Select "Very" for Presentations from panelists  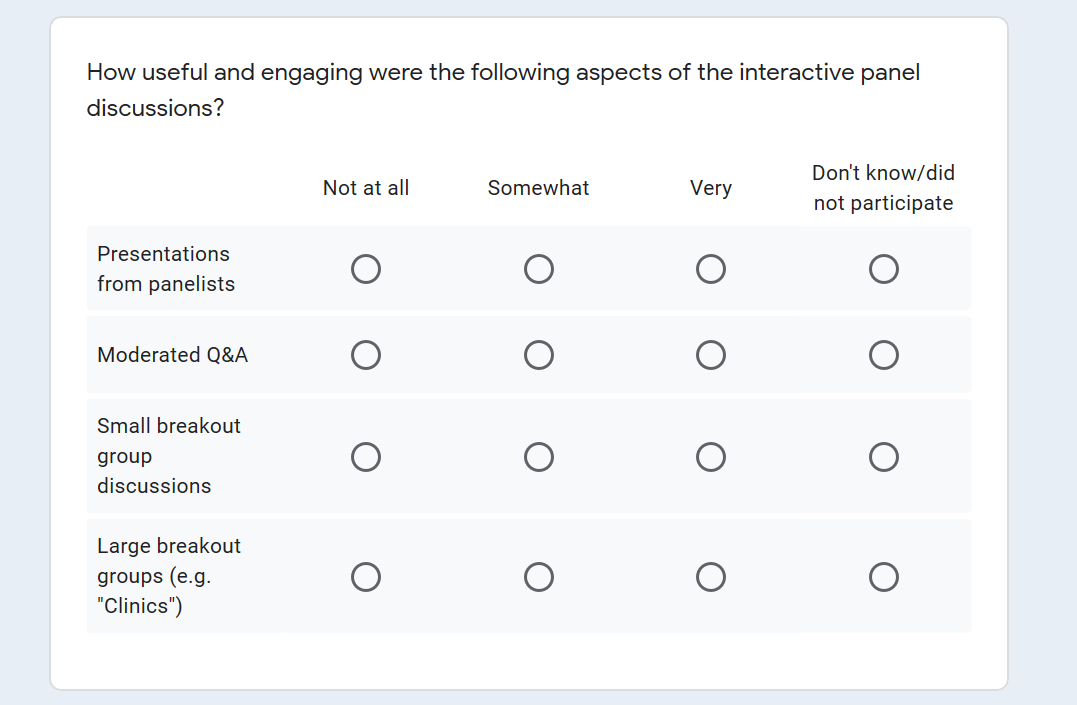point(711,269)
